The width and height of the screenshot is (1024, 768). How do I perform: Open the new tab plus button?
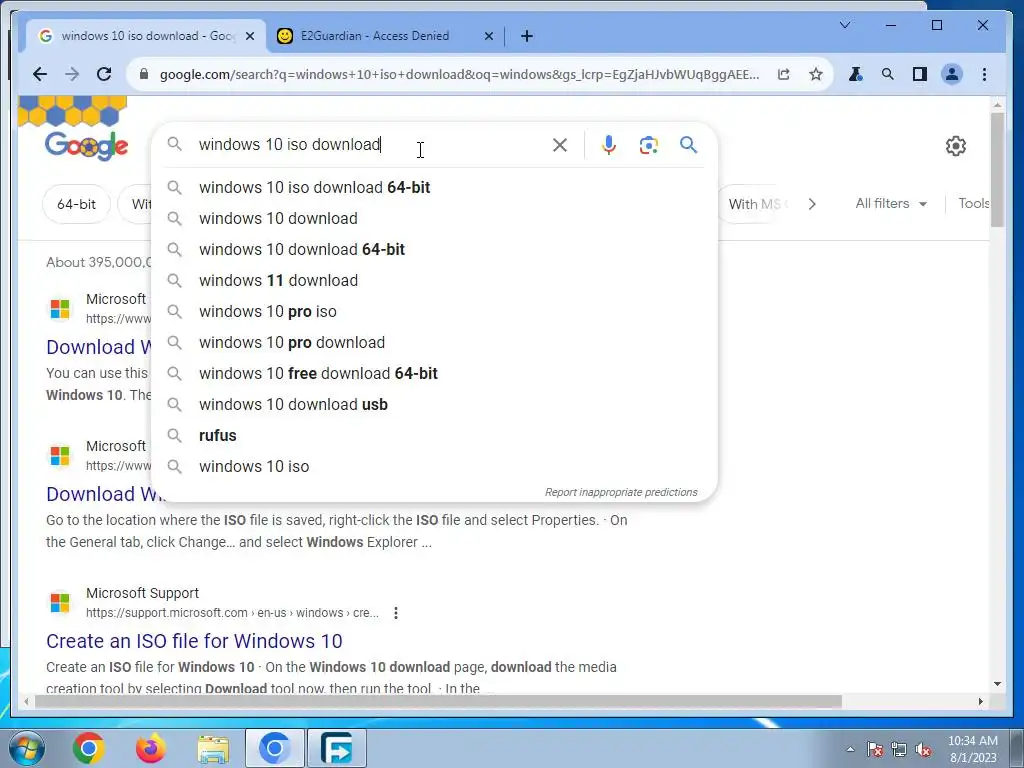tap(527, 37)
